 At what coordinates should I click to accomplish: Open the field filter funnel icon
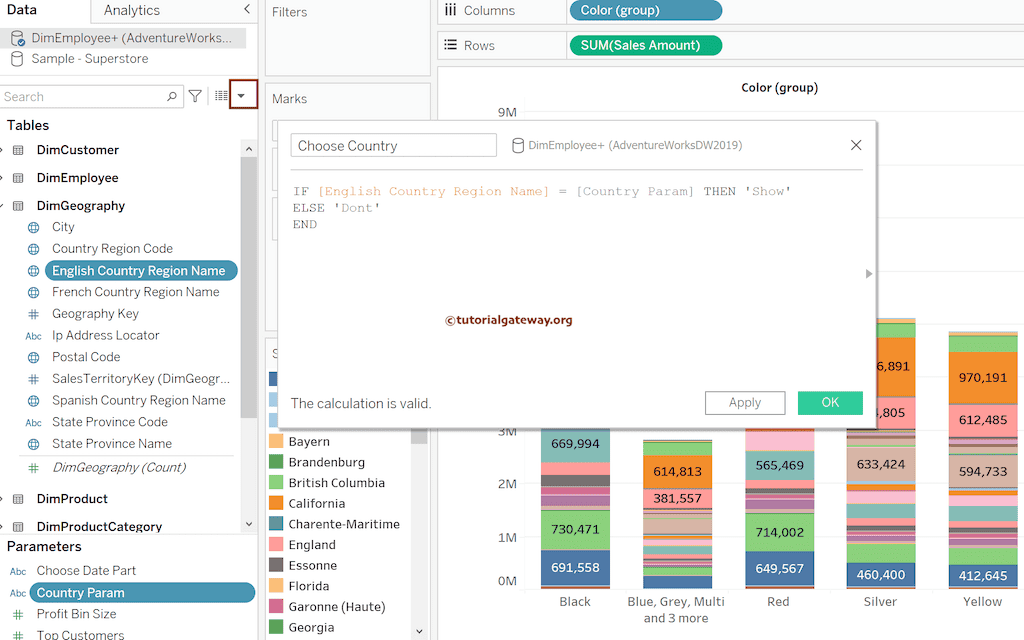(x=195, y=97)
